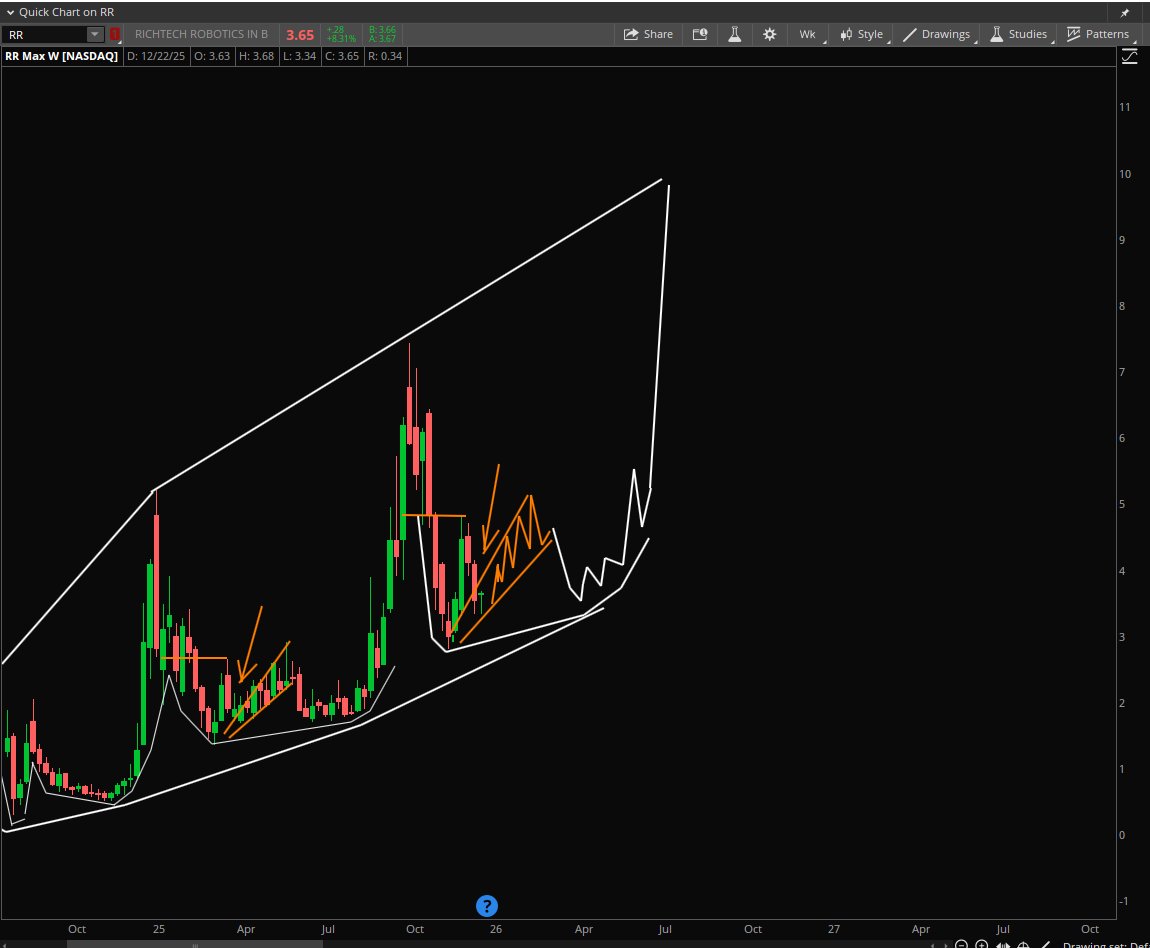This screenshot has height=948, width=1150.
Task: Open chart settings via the gear icon
Action: click(769, 33)
